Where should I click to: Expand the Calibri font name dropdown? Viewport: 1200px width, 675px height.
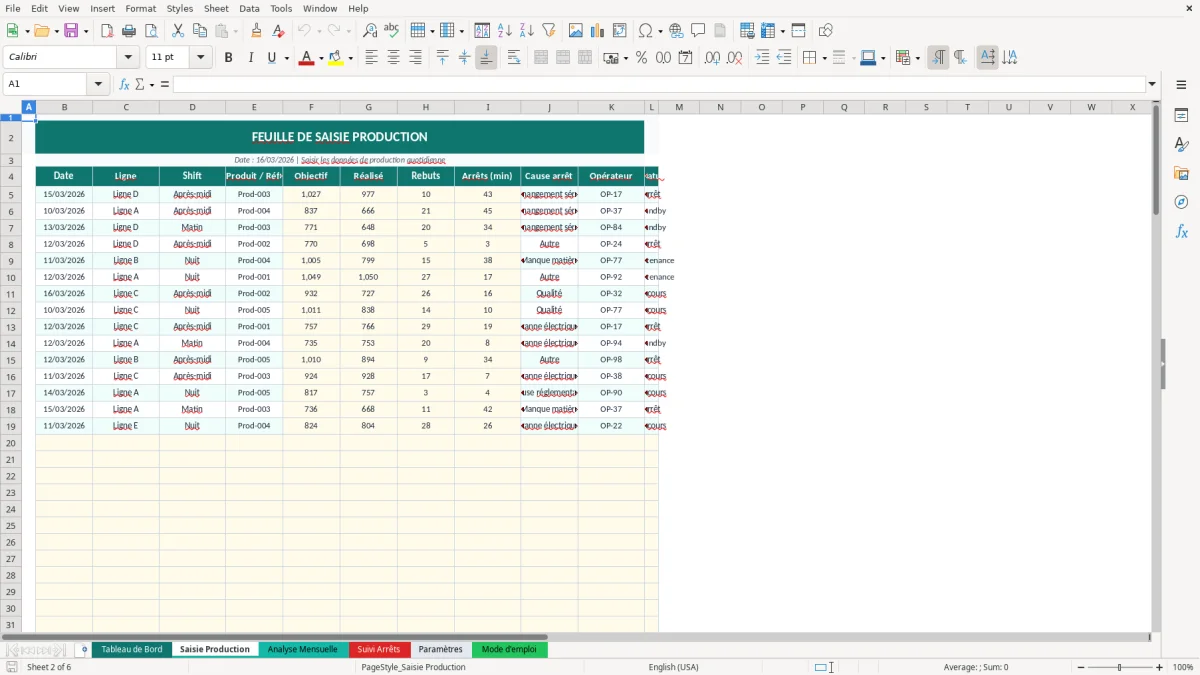point(128,58)
